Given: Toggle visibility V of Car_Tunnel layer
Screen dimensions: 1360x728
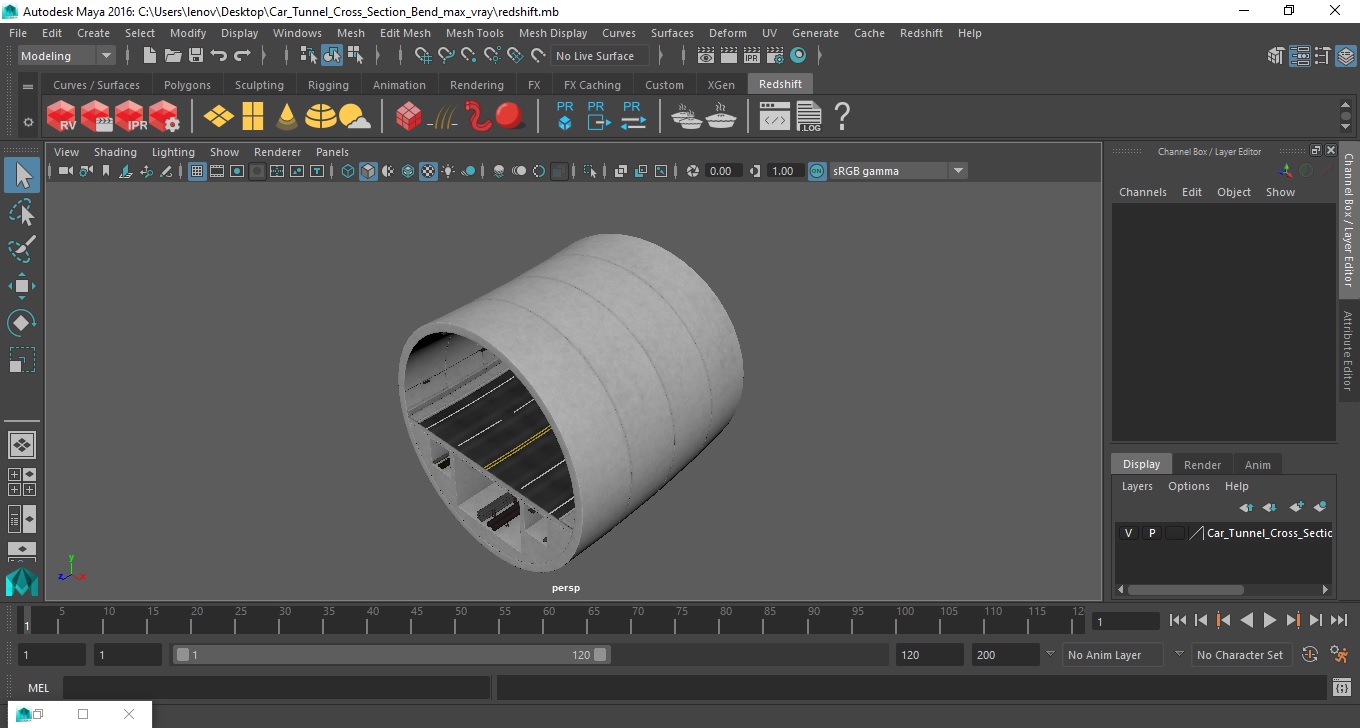Looking at the screenshot, I should 1128,533.
